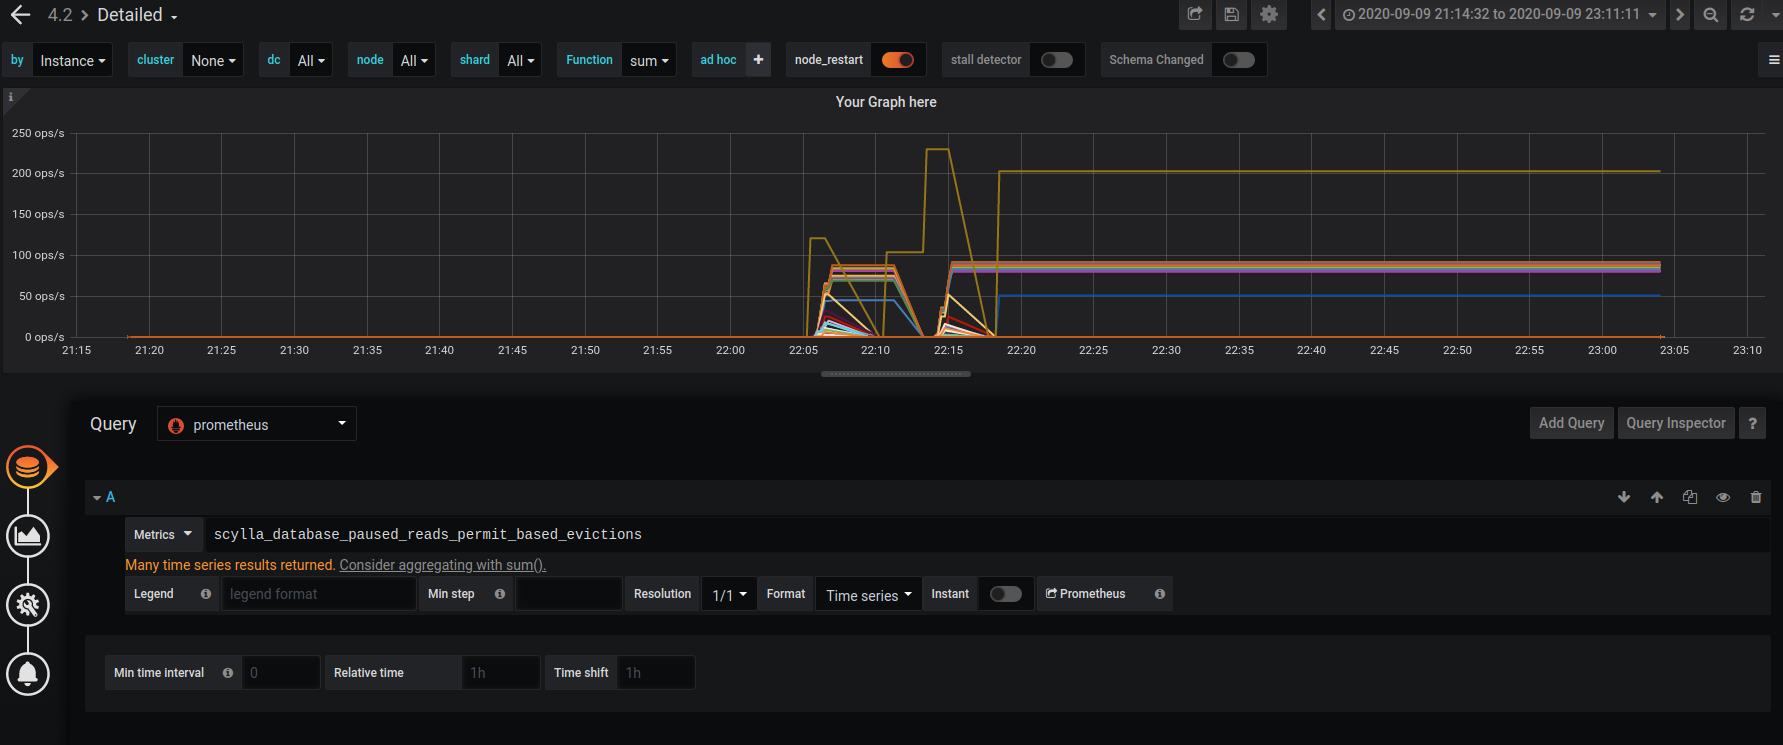This screenshot has height=745, width=1783.
Task: Click the ad hoc filter plus button
Action: pyautogui.click(x=758, y=60)
